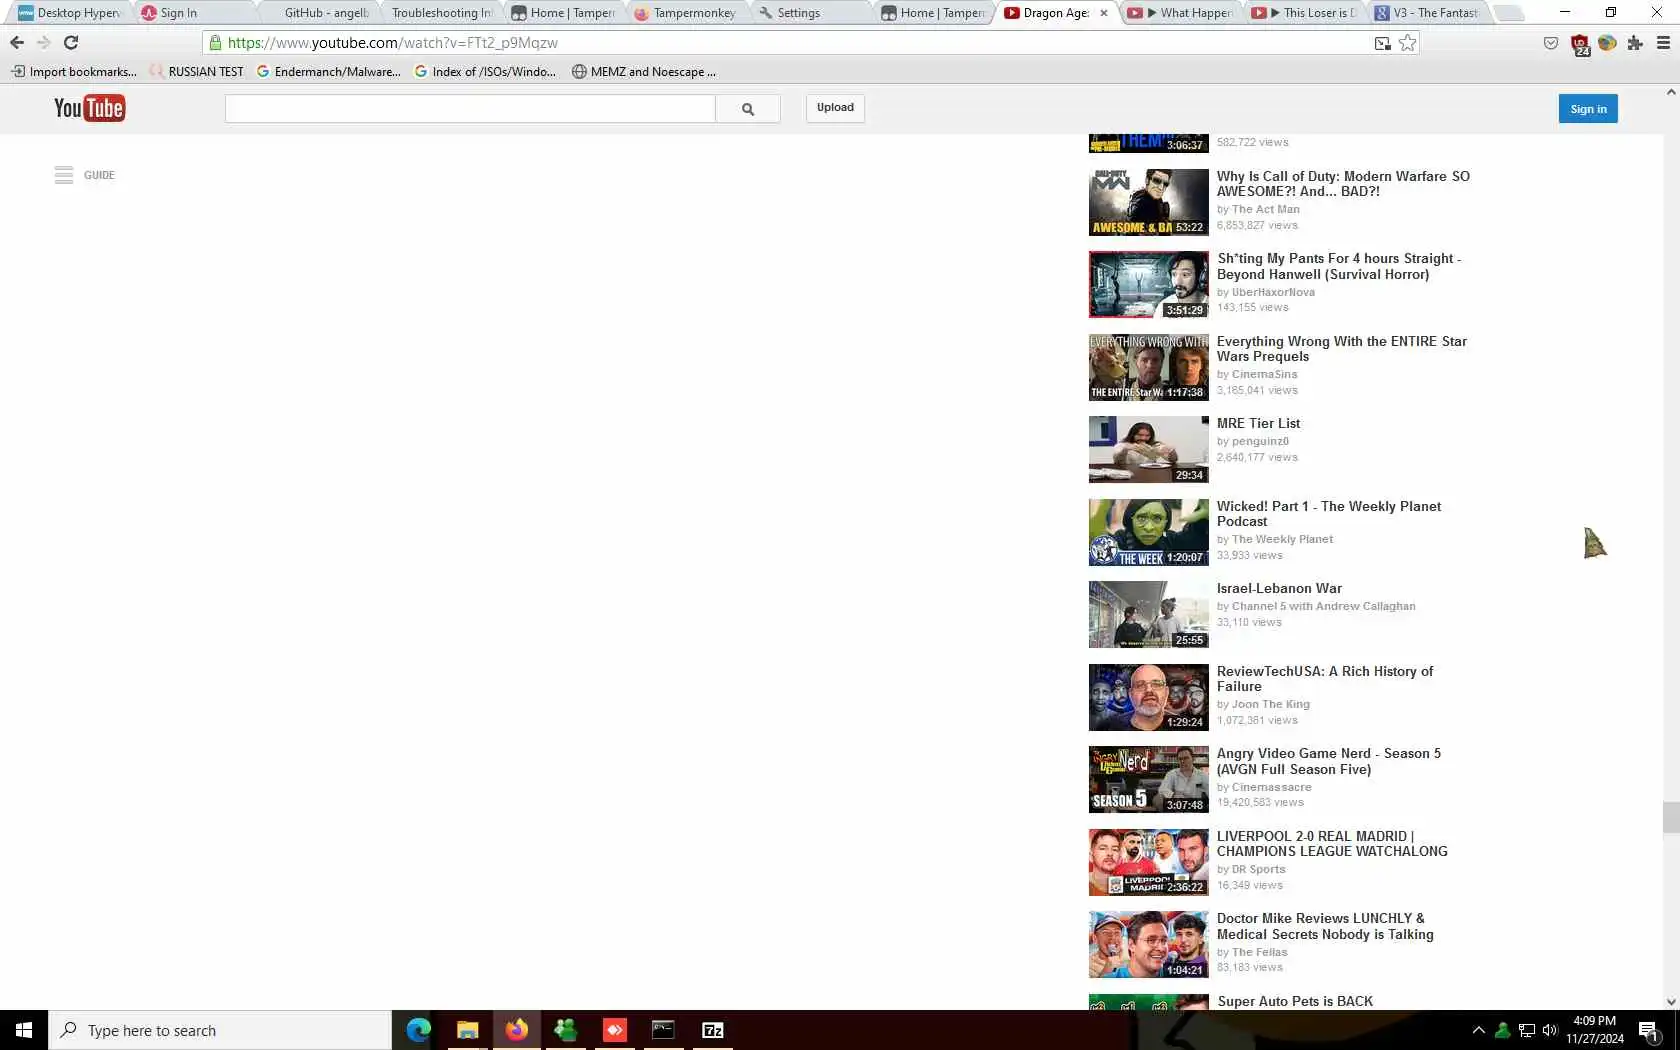
Task: Open the Doctor Mike Reviews LUNCHLY video title
Action: pos(1325,926)
